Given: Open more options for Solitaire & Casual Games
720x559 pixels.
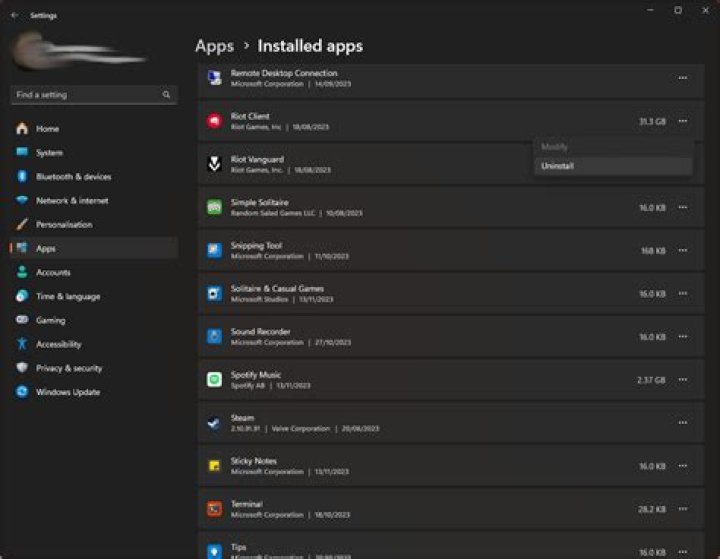Looking at the screenshot, I should 683,294.
